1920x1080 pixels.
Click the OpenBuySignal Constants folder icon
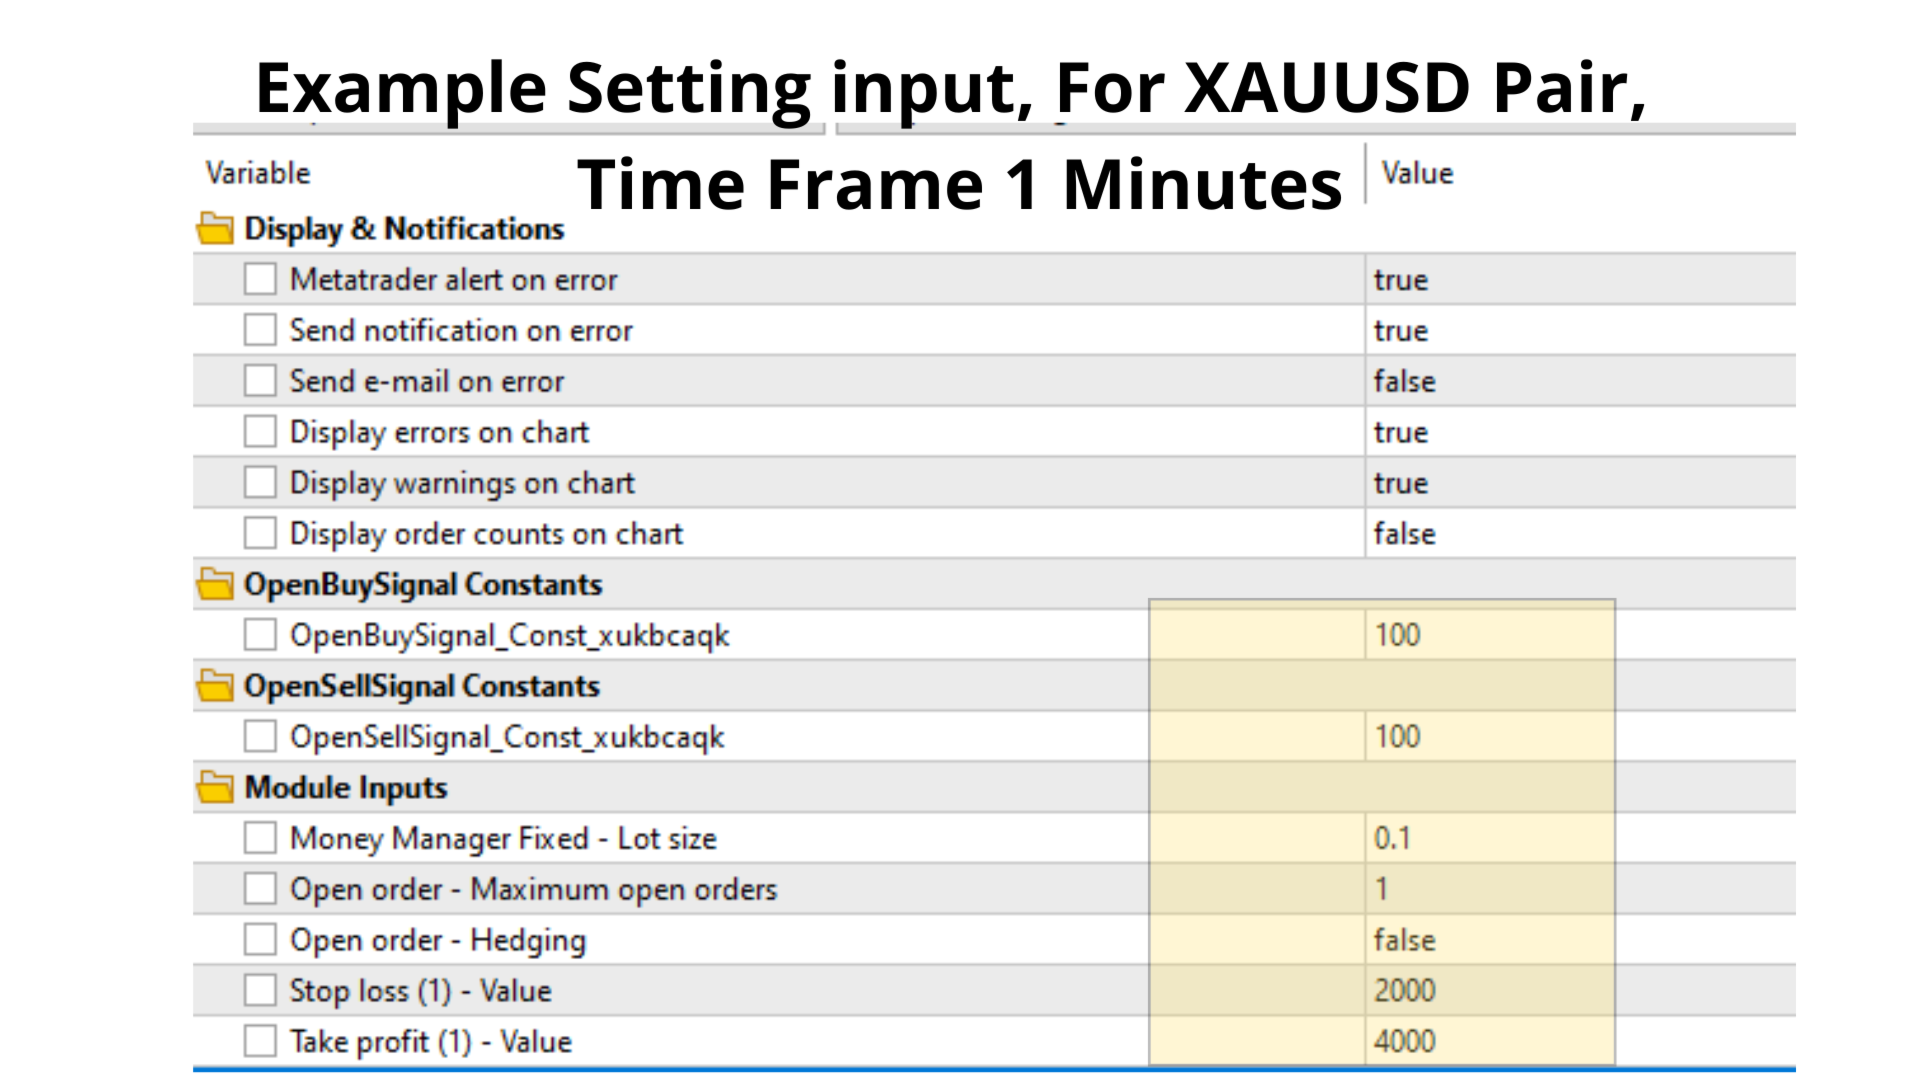(x=215, y=585)
